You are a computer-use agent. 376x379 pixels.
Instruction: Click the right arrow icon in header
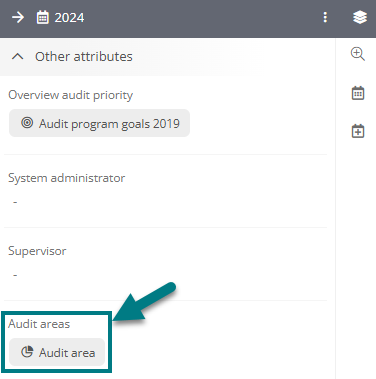click(18, 17)
